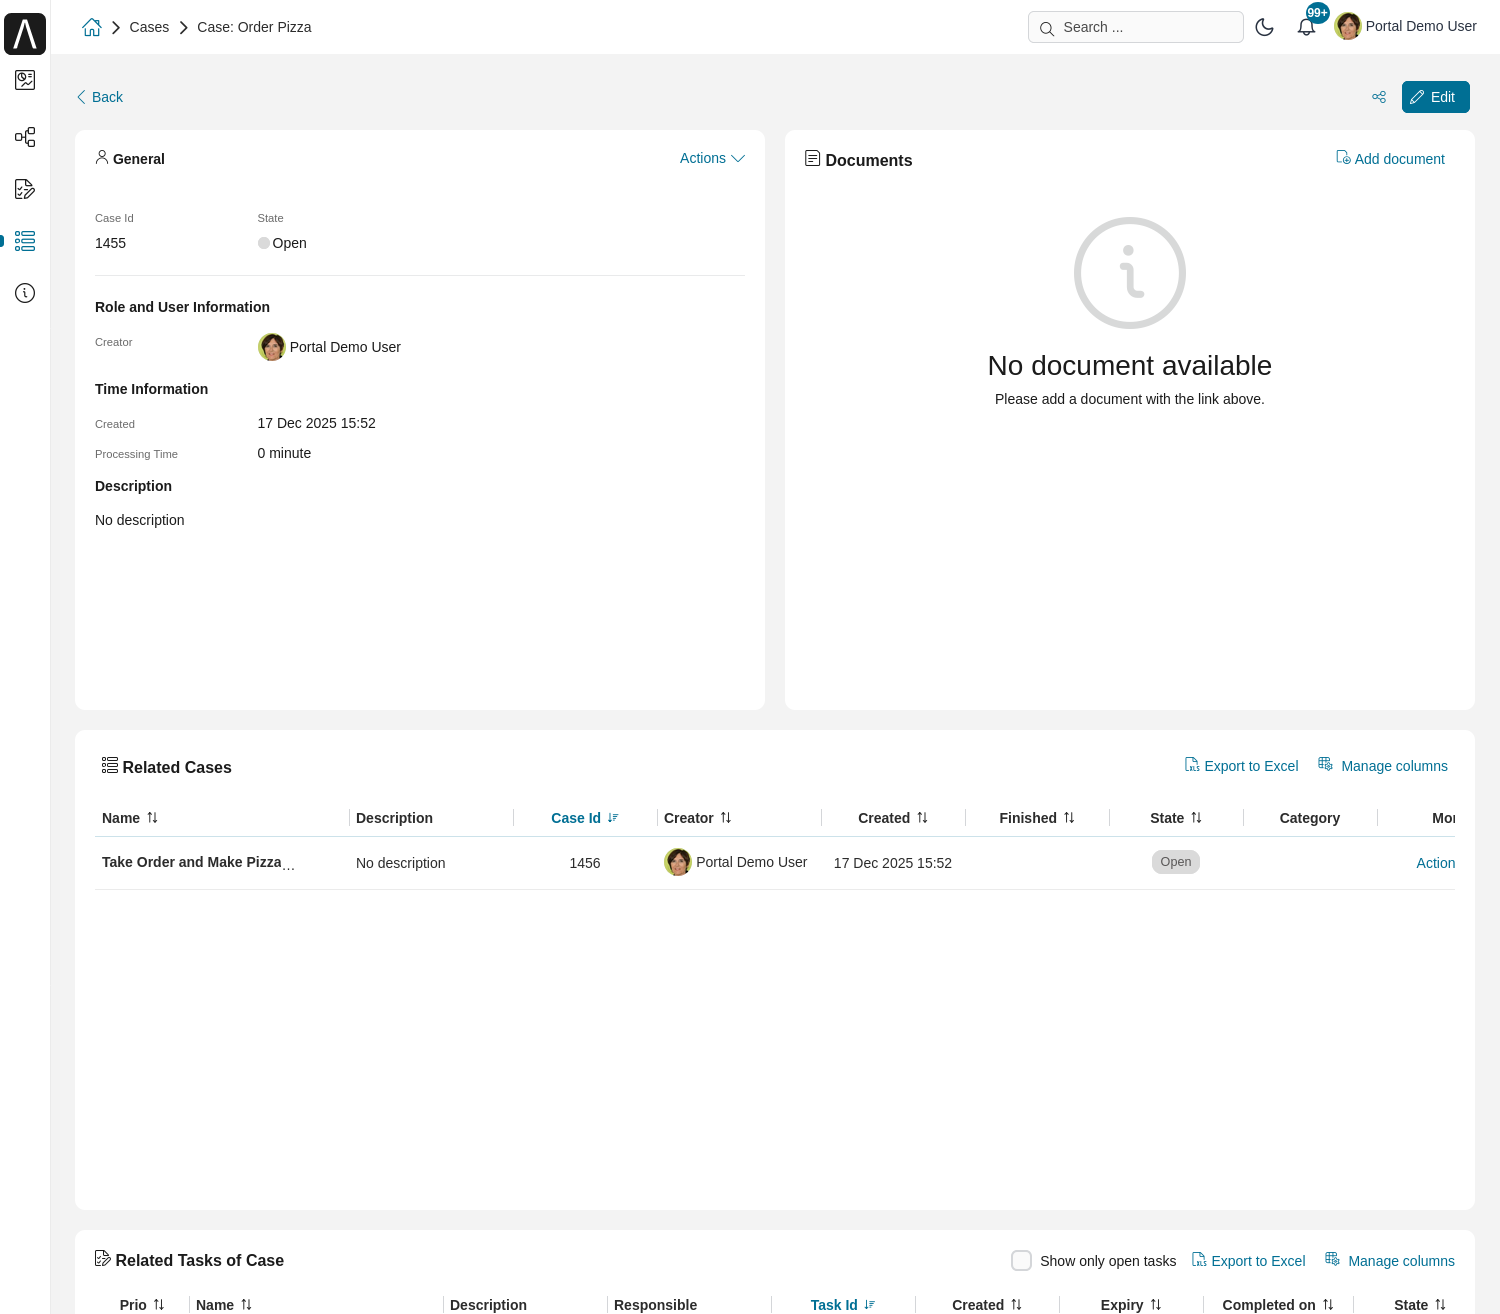Open Cases list icon in sidebar
Screen dimensions: 1500x1314
[x=25, y=241]
